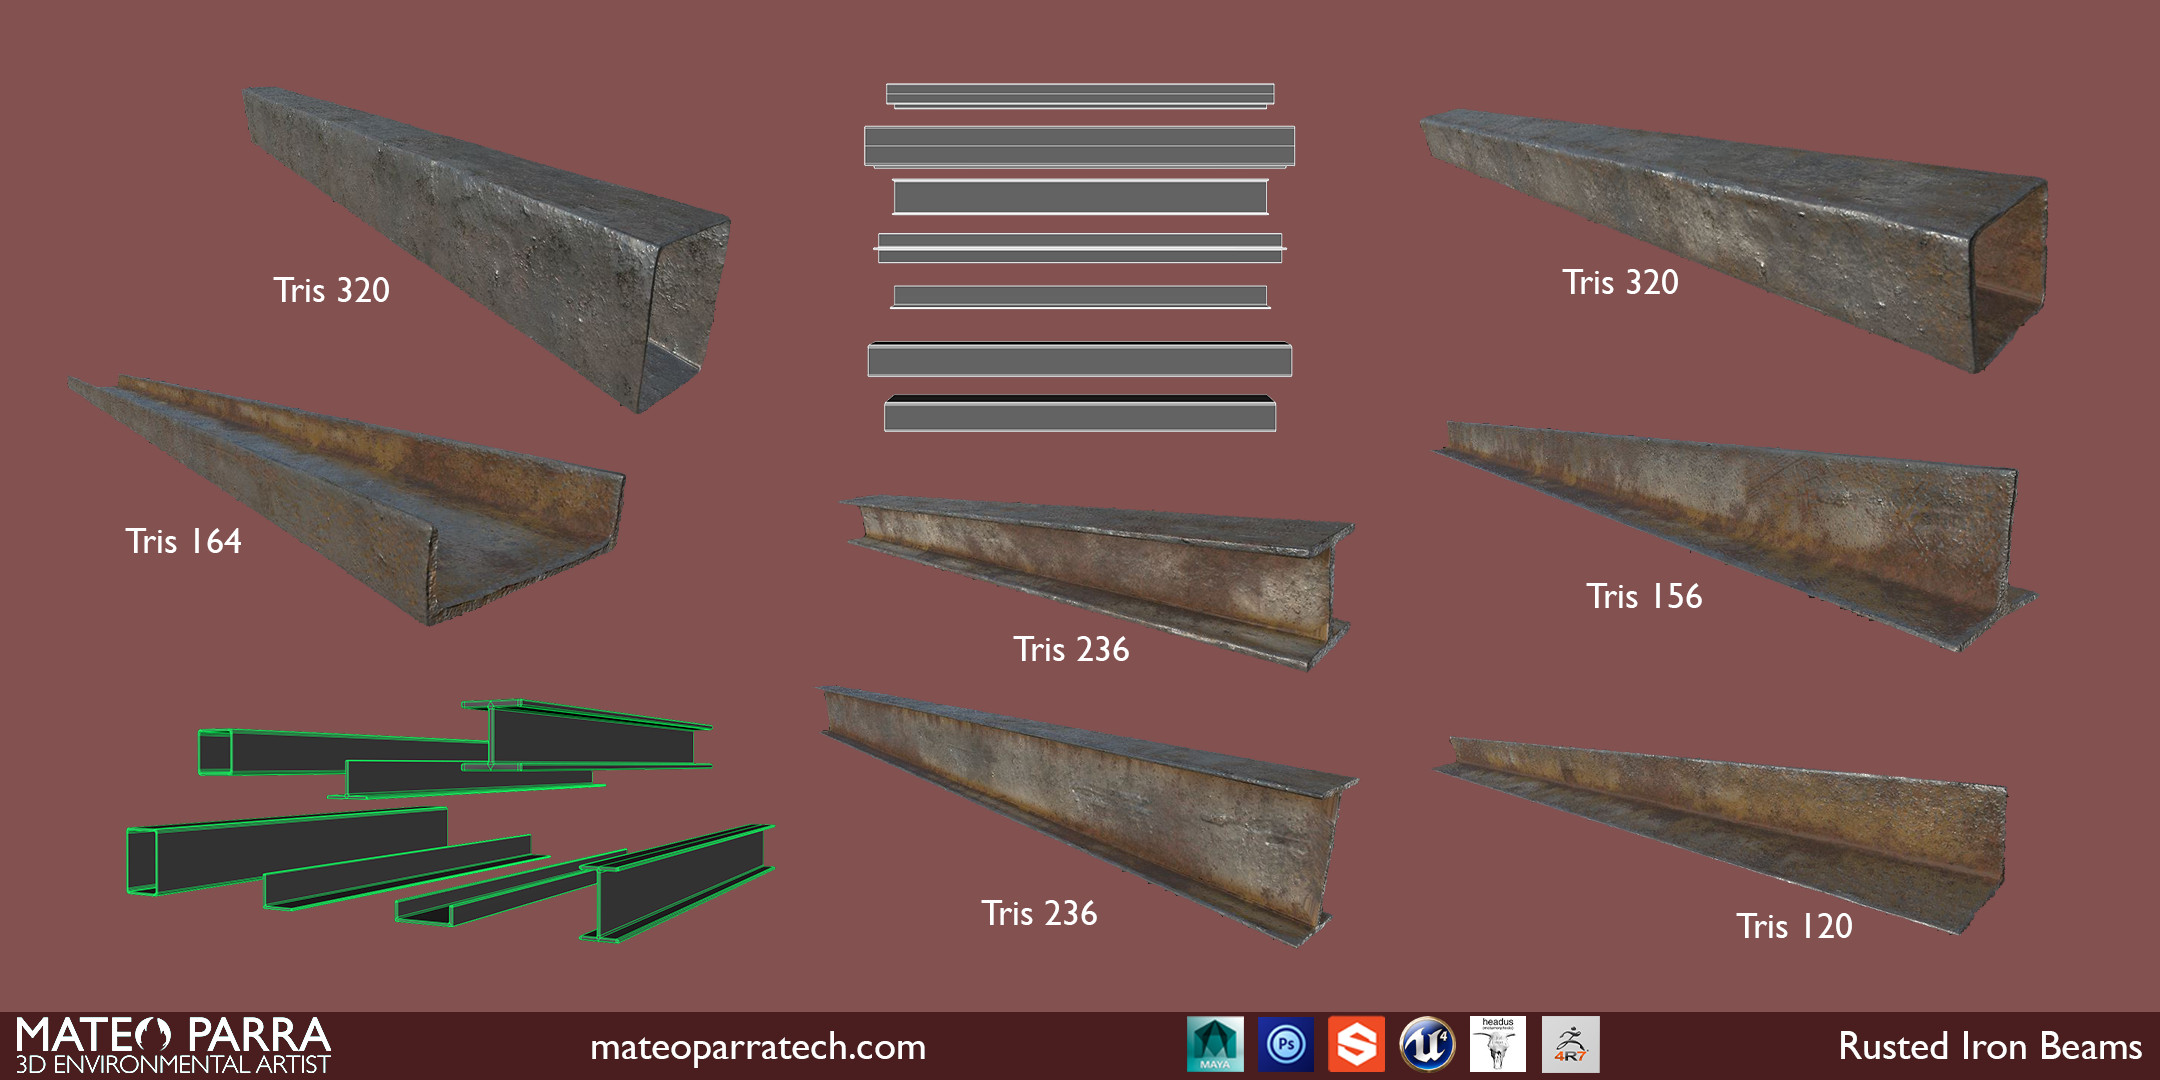Click the Photoshop Ps icon

point(1286,1045)
